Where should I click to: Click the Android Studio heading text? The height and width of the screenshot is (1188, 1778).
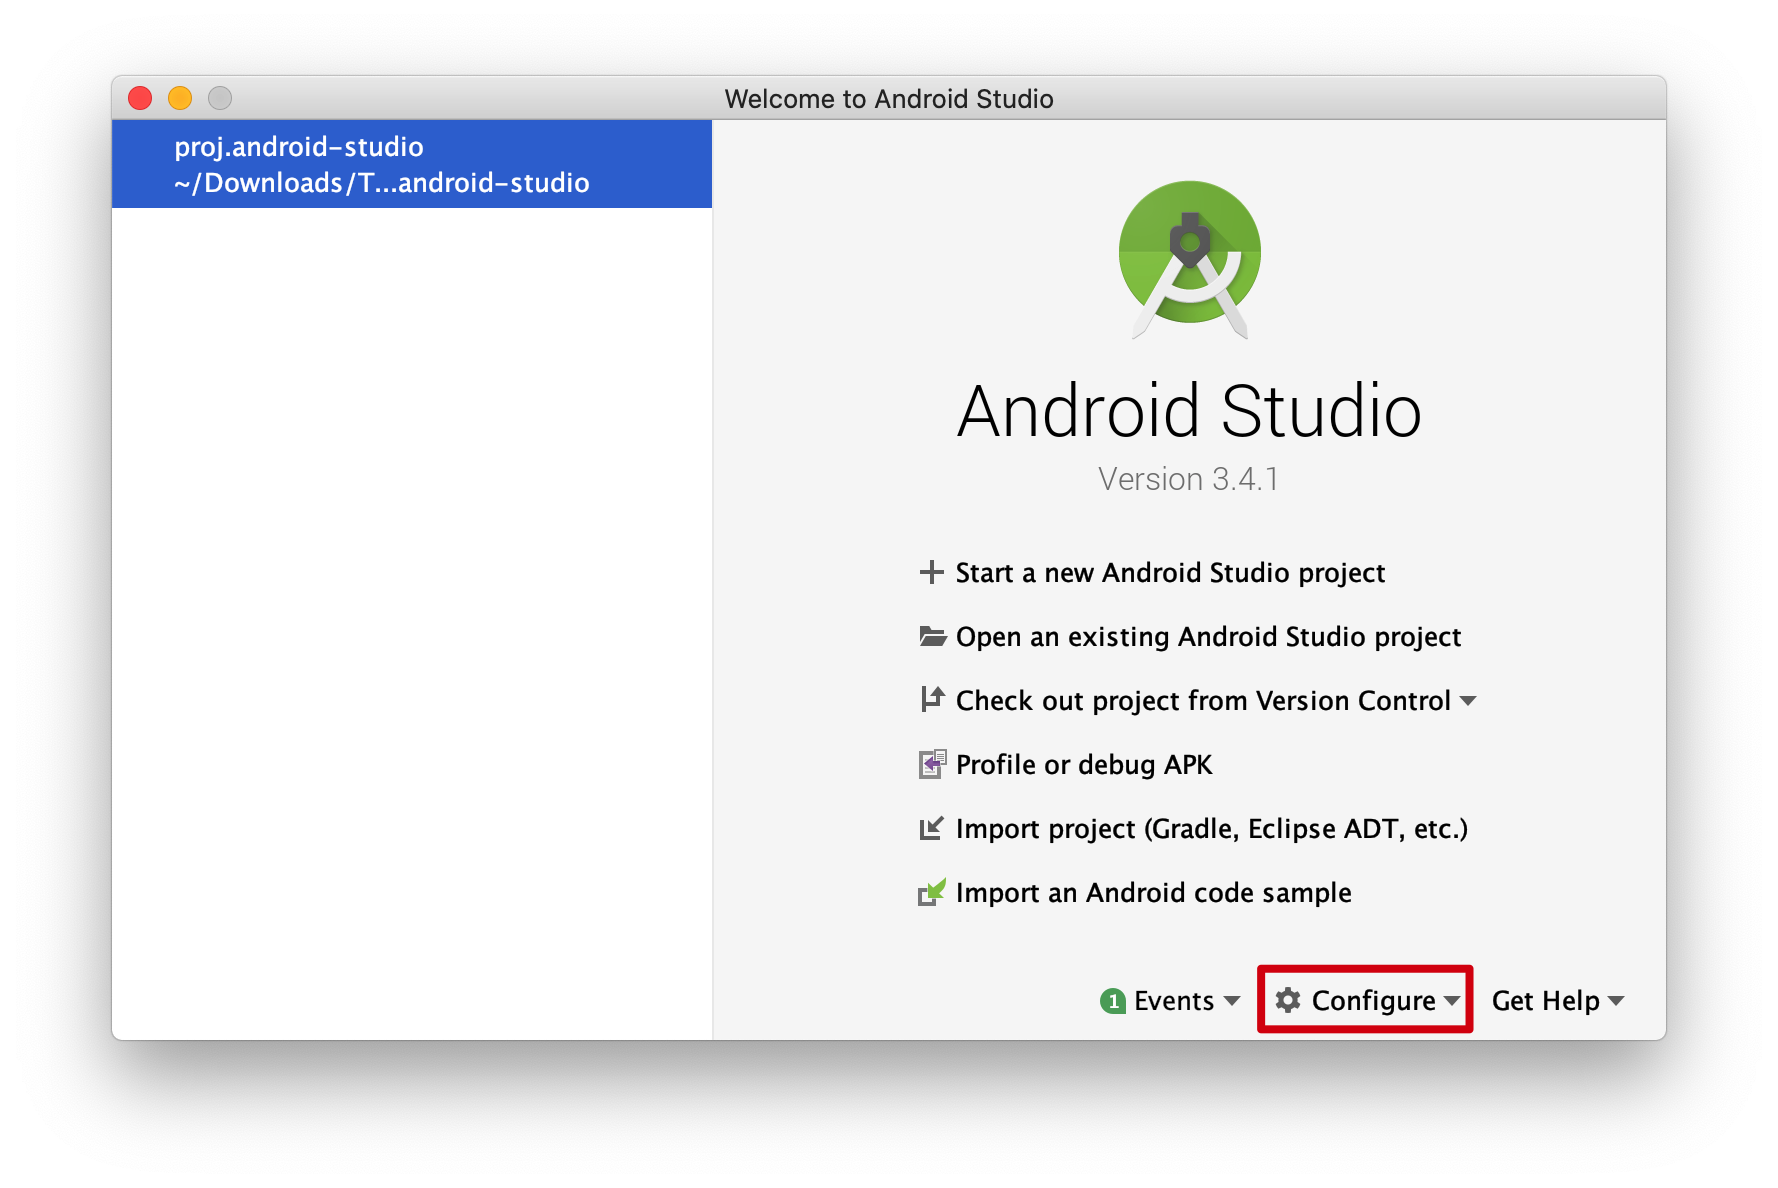(x=1189, y=411)
